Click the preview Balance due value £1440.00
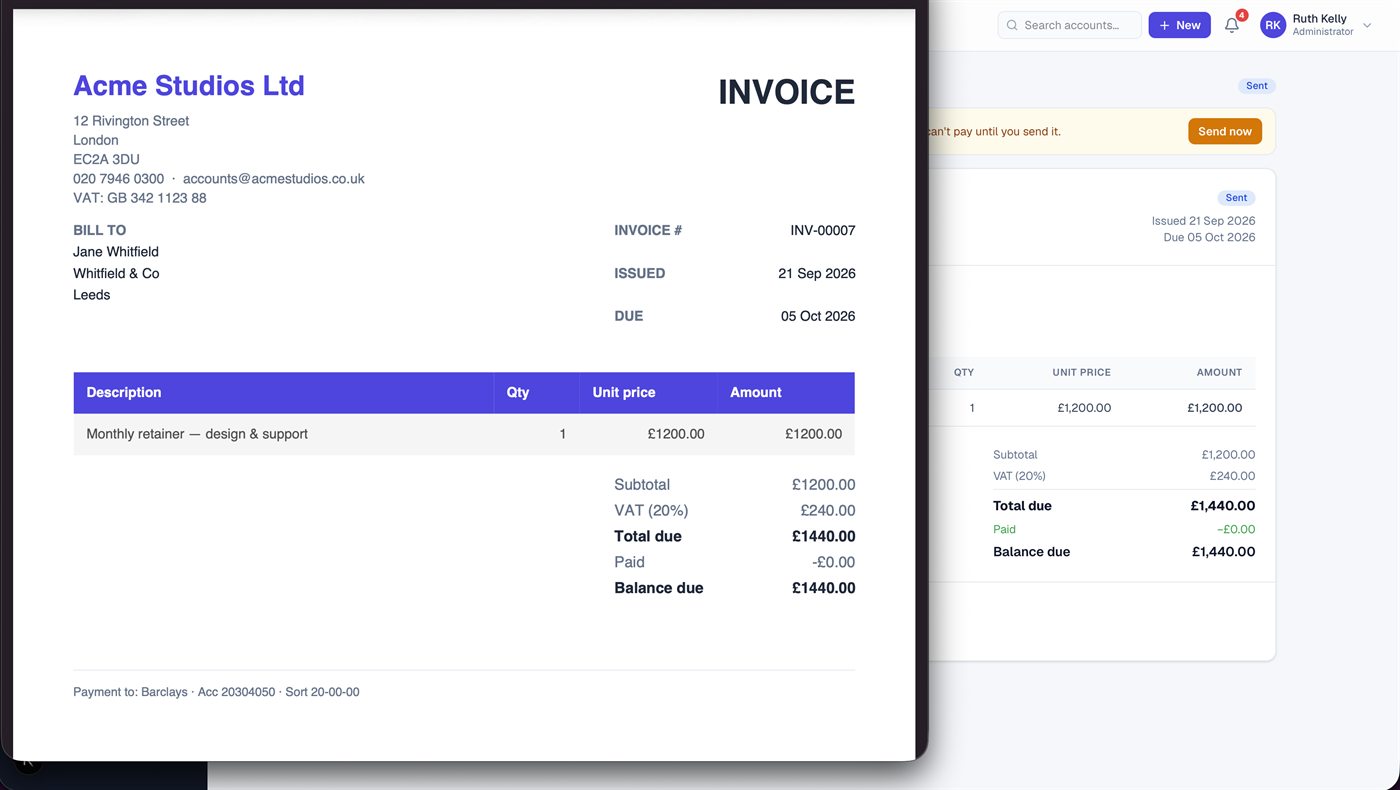The image size is (1400, 790). pyautogui.click(x=823, y=588)
